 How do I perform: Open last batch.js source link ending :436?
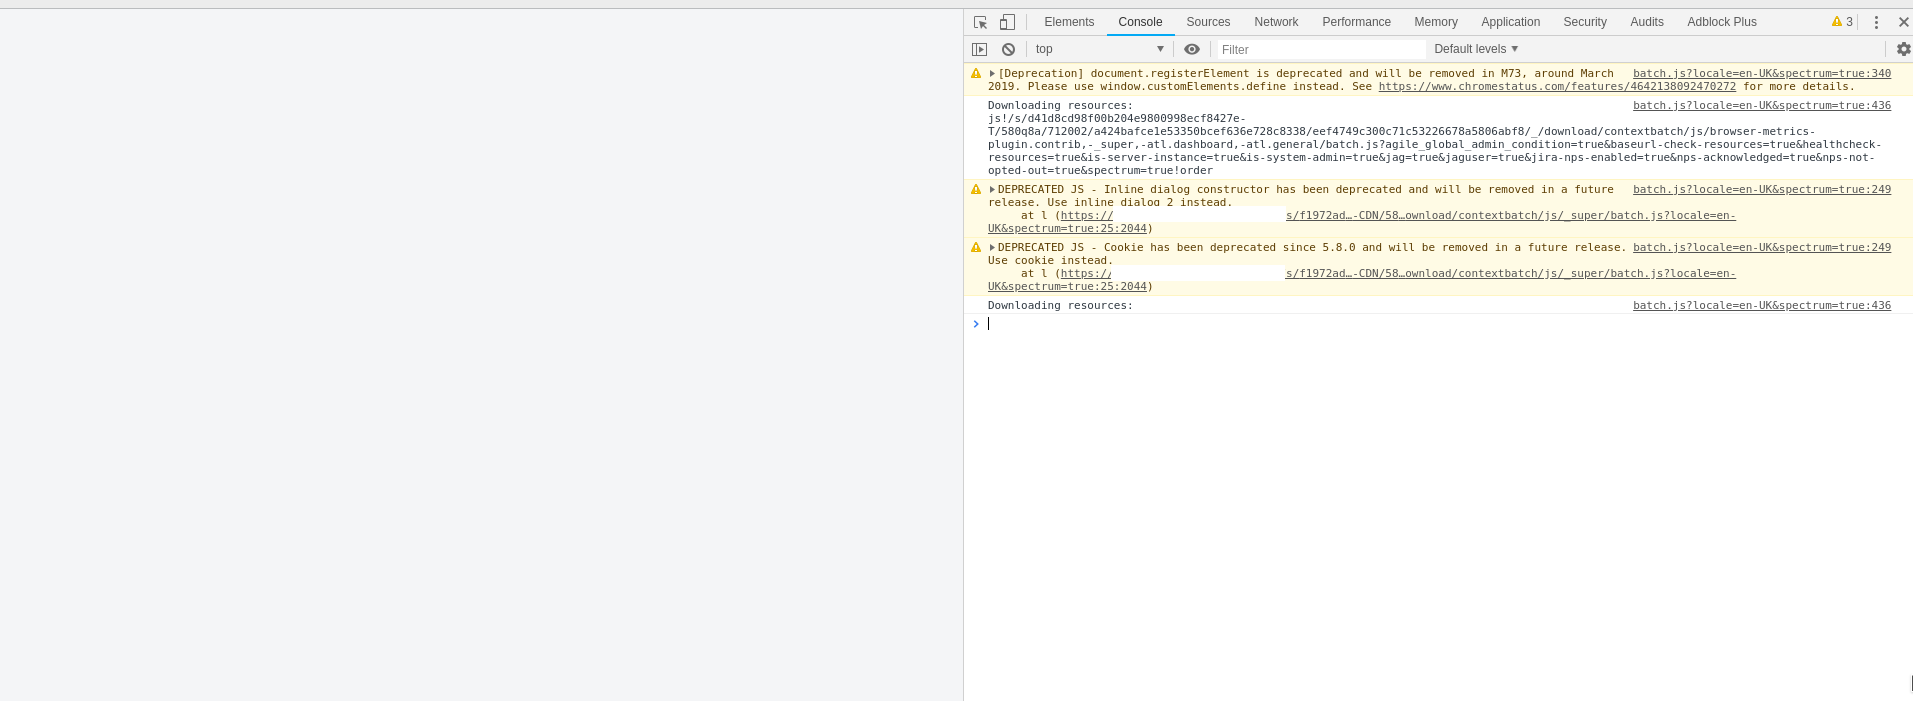tap(1762, 306)
